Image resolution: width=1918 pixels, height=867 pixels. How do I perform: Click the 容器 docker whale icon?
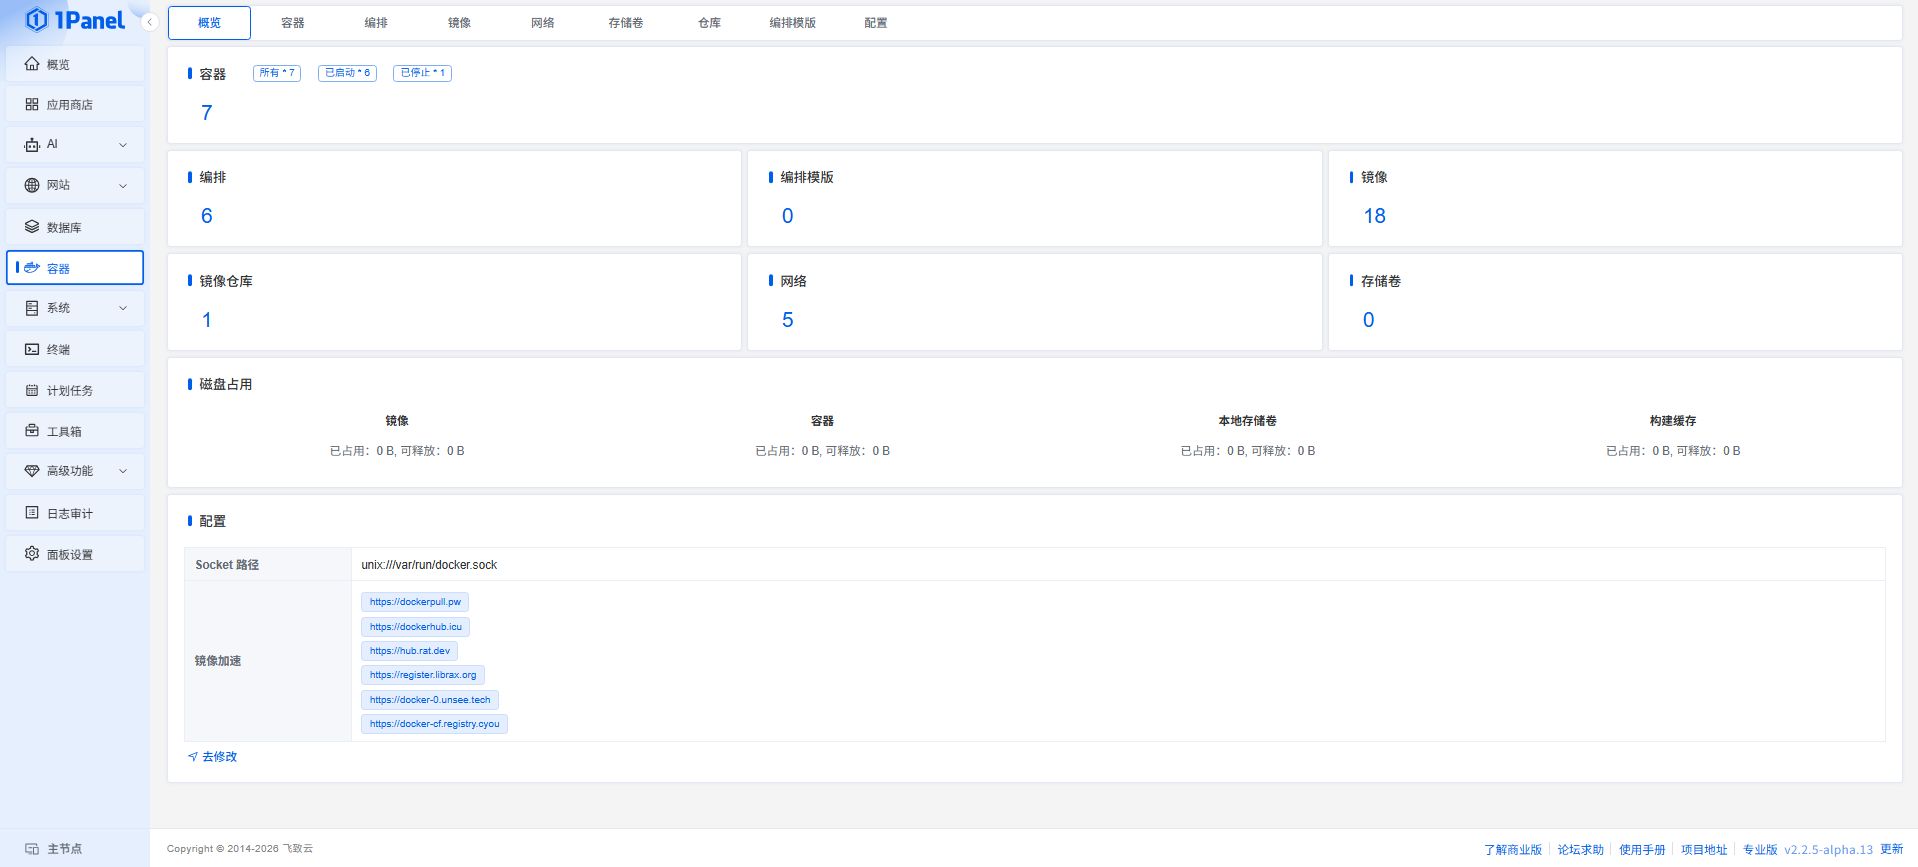click(32, 268)
